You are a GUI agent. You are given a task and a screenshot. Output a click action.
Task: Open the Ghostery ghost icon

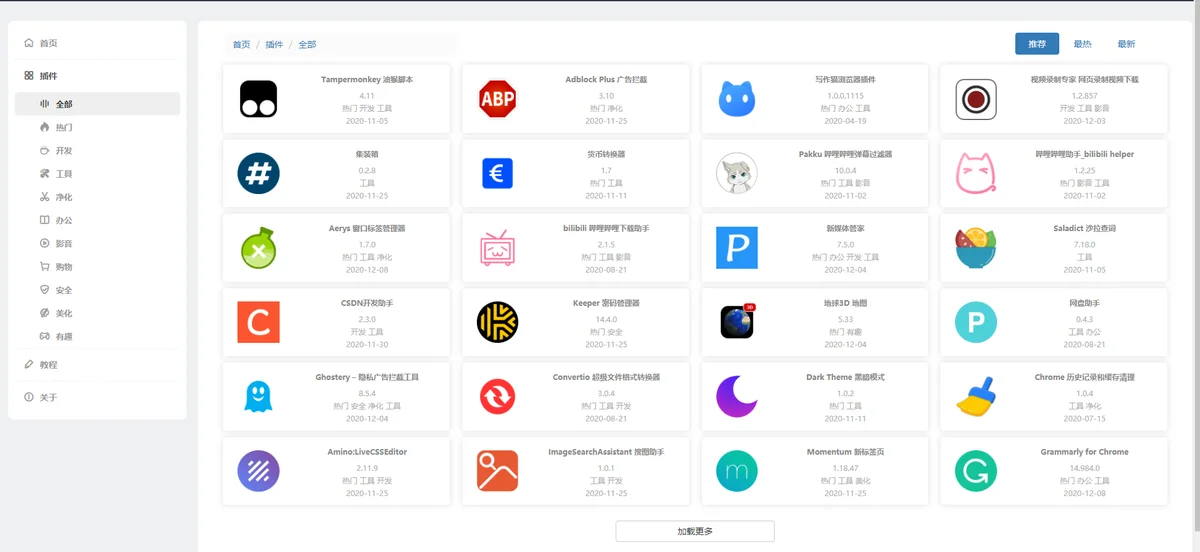258,397
